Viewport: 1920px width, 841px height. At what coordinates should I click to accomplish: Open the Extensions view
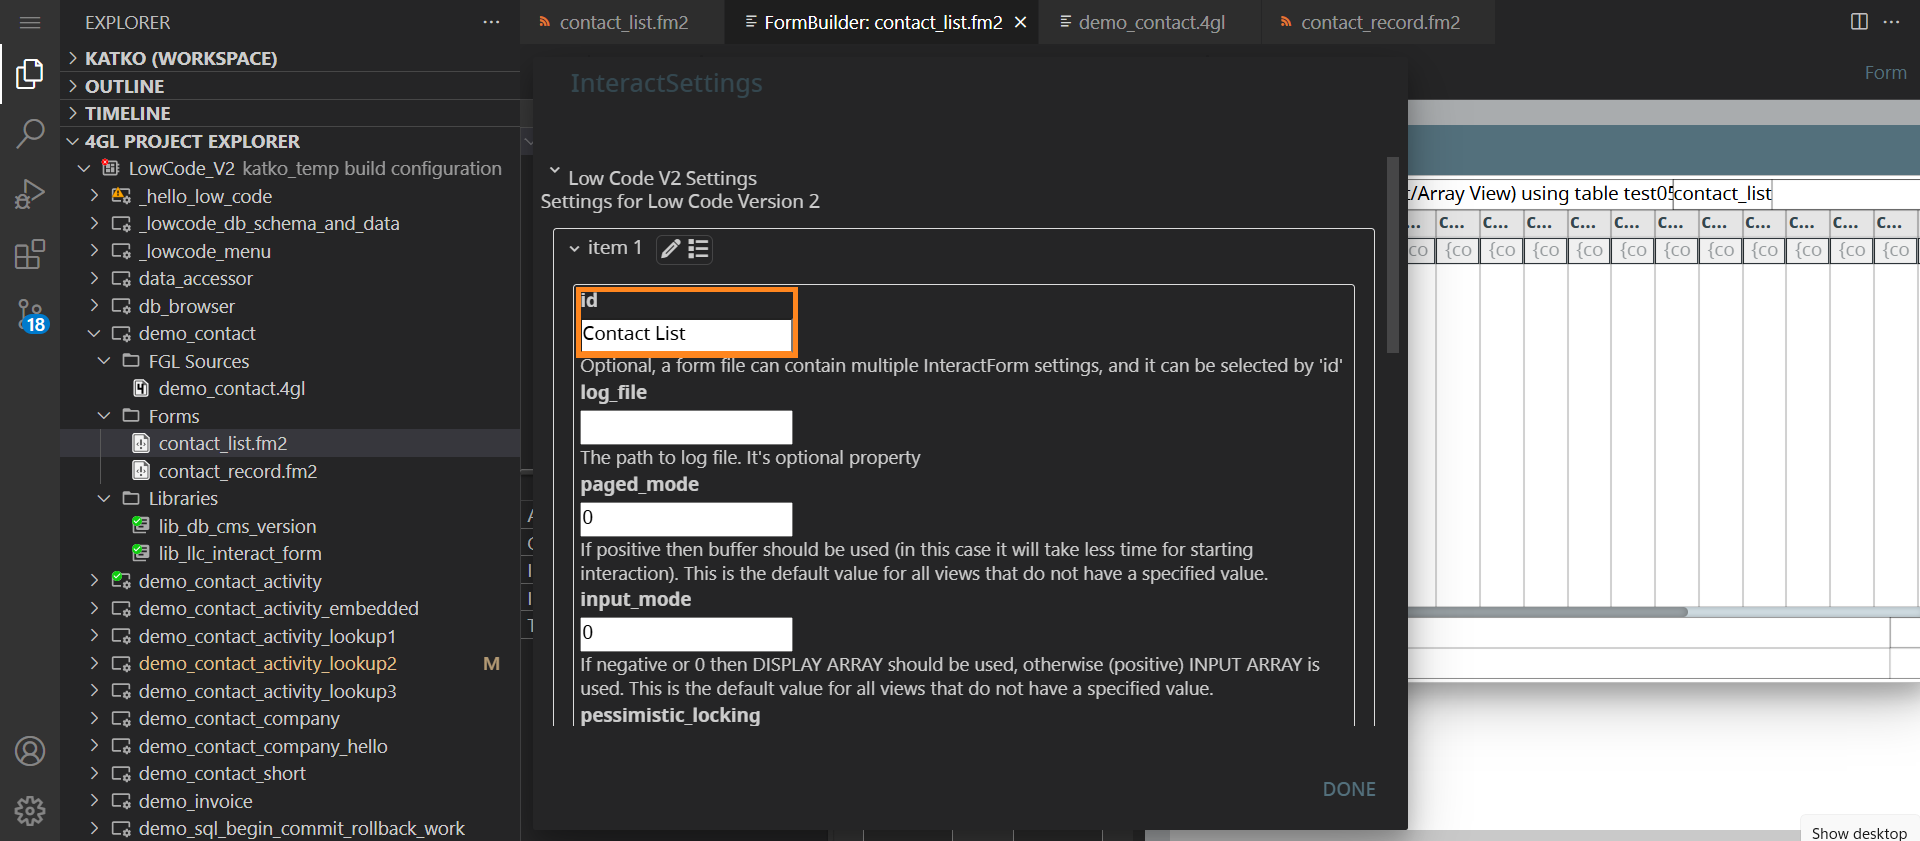[x=30, y=254]
